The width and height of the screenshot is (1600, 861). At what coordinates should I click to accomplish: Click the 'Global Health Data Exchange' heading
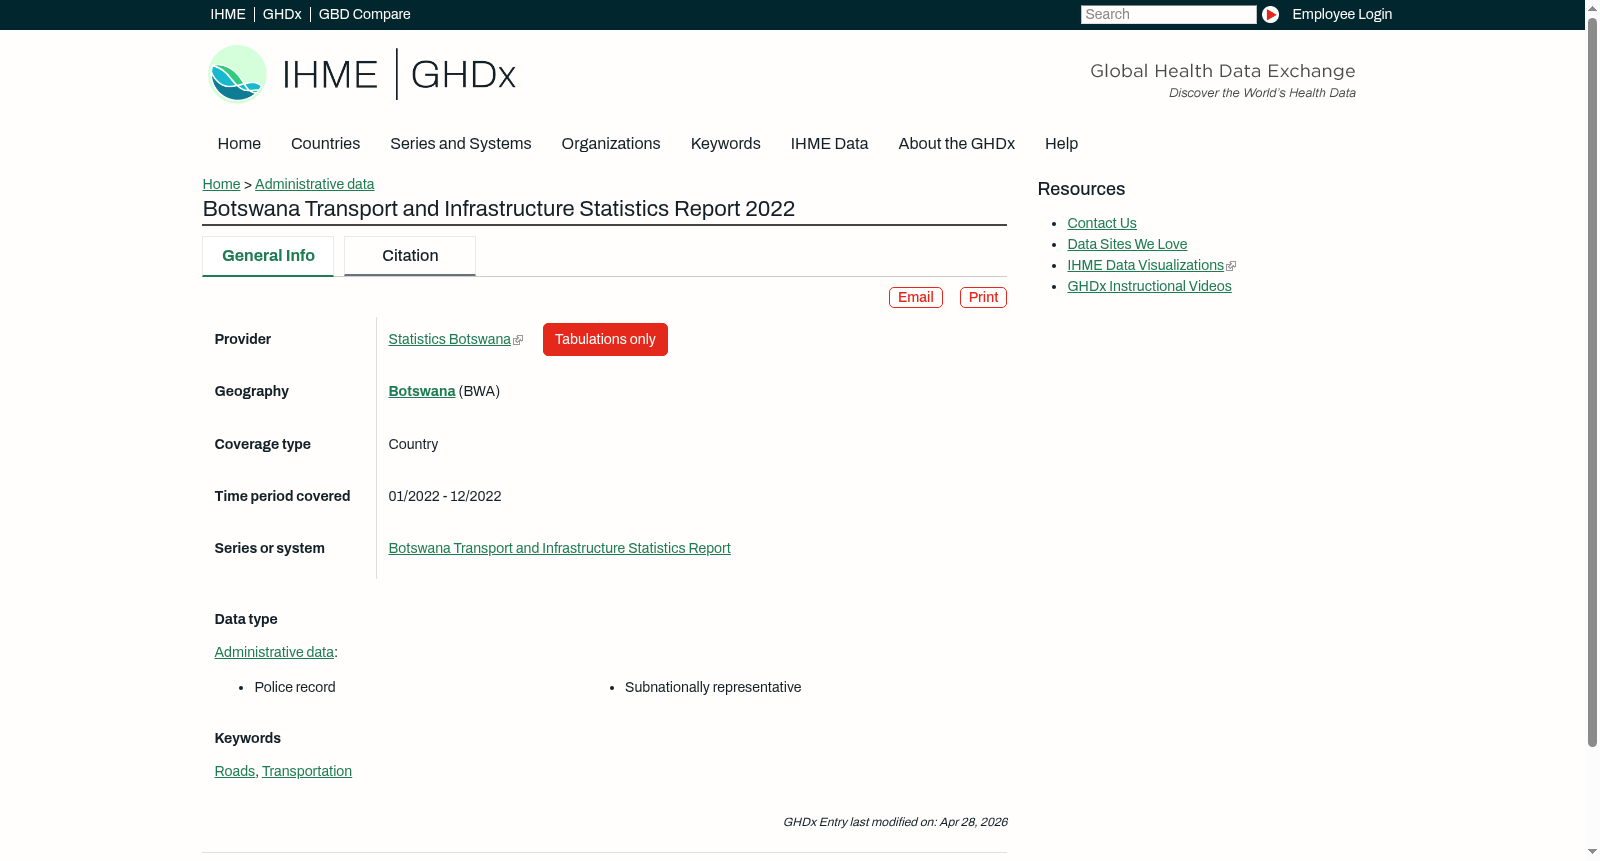pos(1222,71)
